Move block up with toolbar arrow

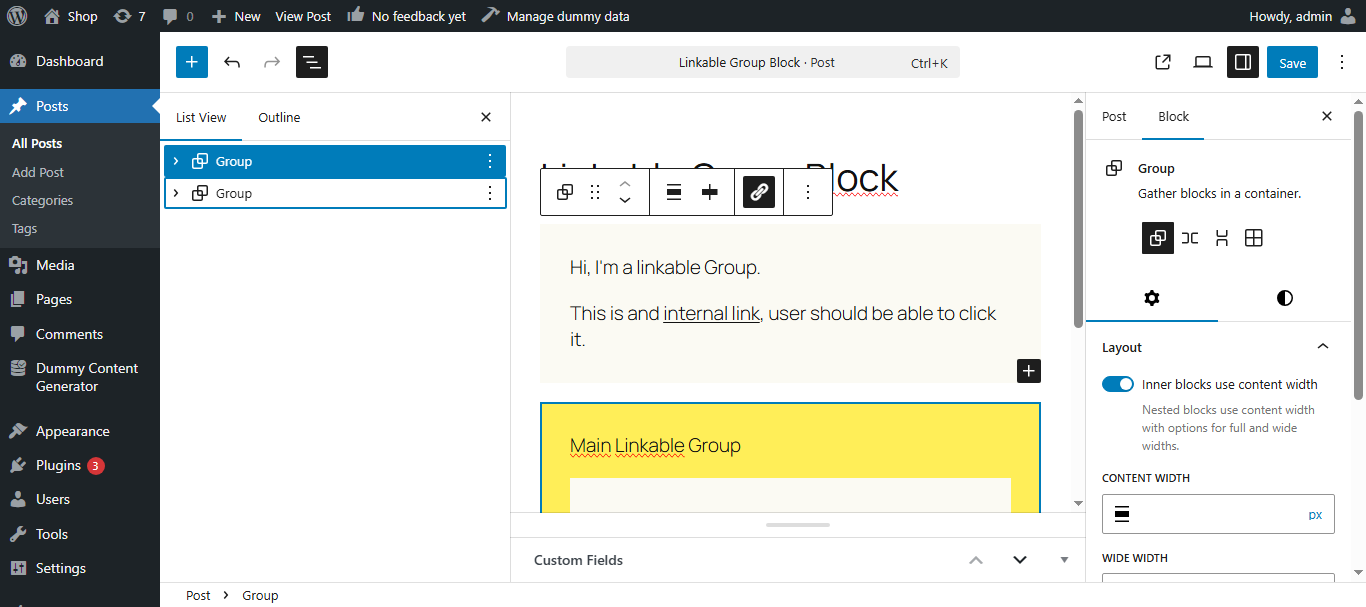click(625, 183)
